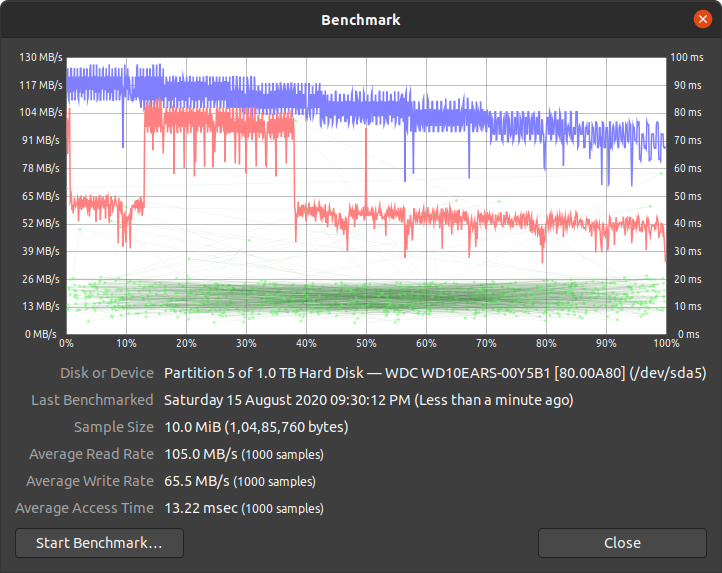The width and height of the screenshot is (722, 573).
Task: Click the Close button at bottom
Action: click(x=622, y=543)
